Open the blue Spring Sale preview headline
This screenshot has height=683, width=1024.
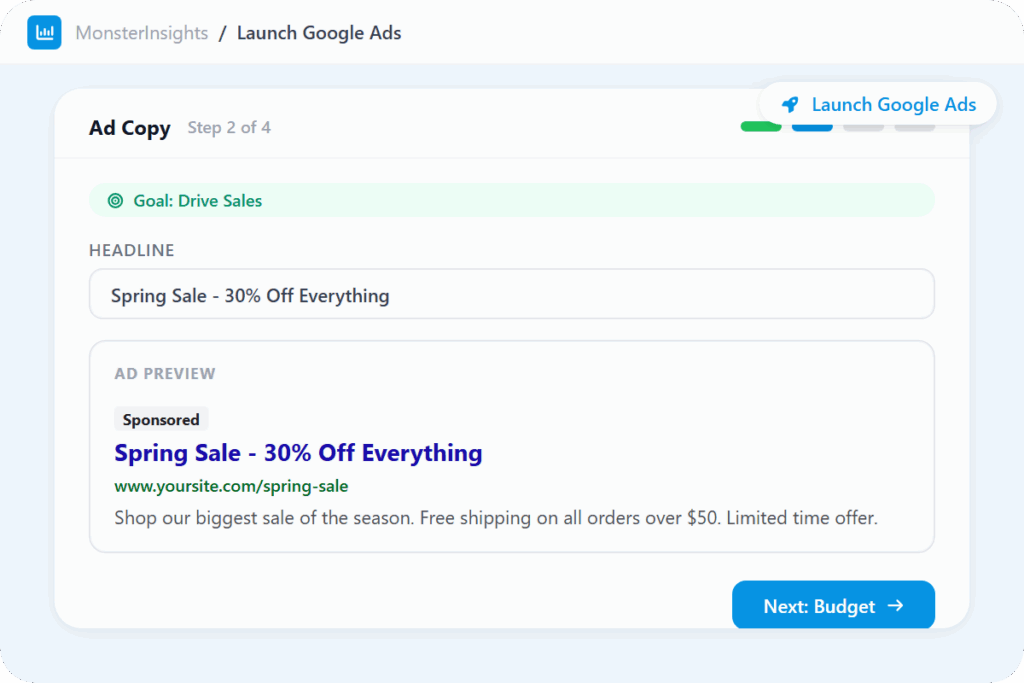point(298,453)
